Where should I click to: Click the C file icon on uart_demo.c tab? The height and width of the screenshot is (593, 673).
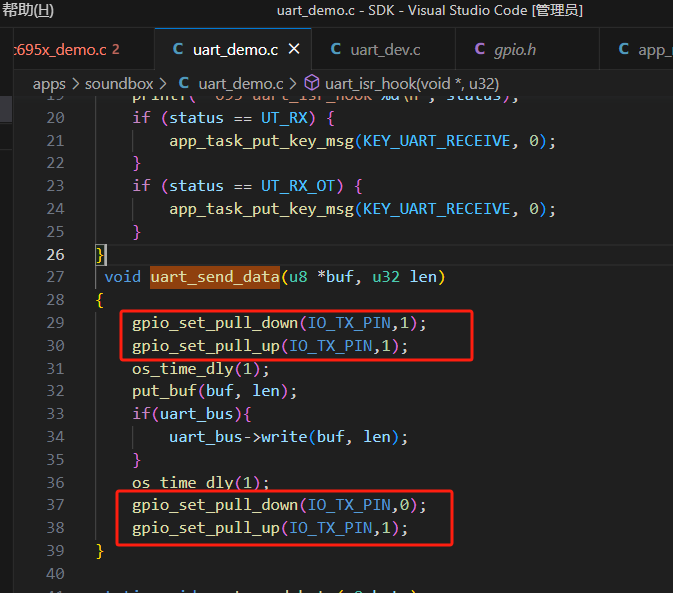tap(178, 49)
